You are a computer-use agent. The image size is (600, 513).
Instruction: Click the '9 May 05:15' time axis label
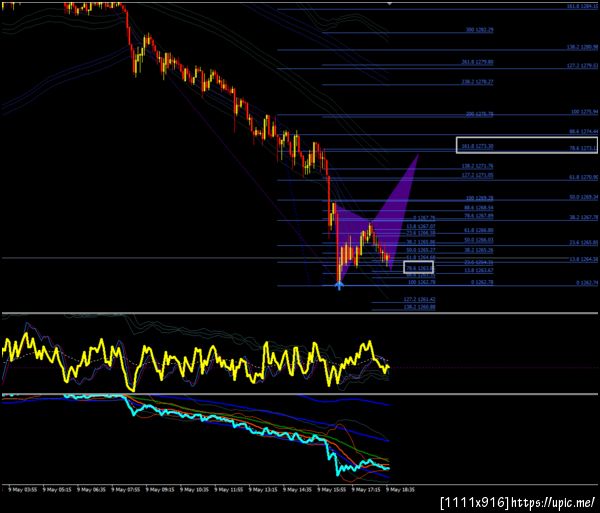coord(57,490)
